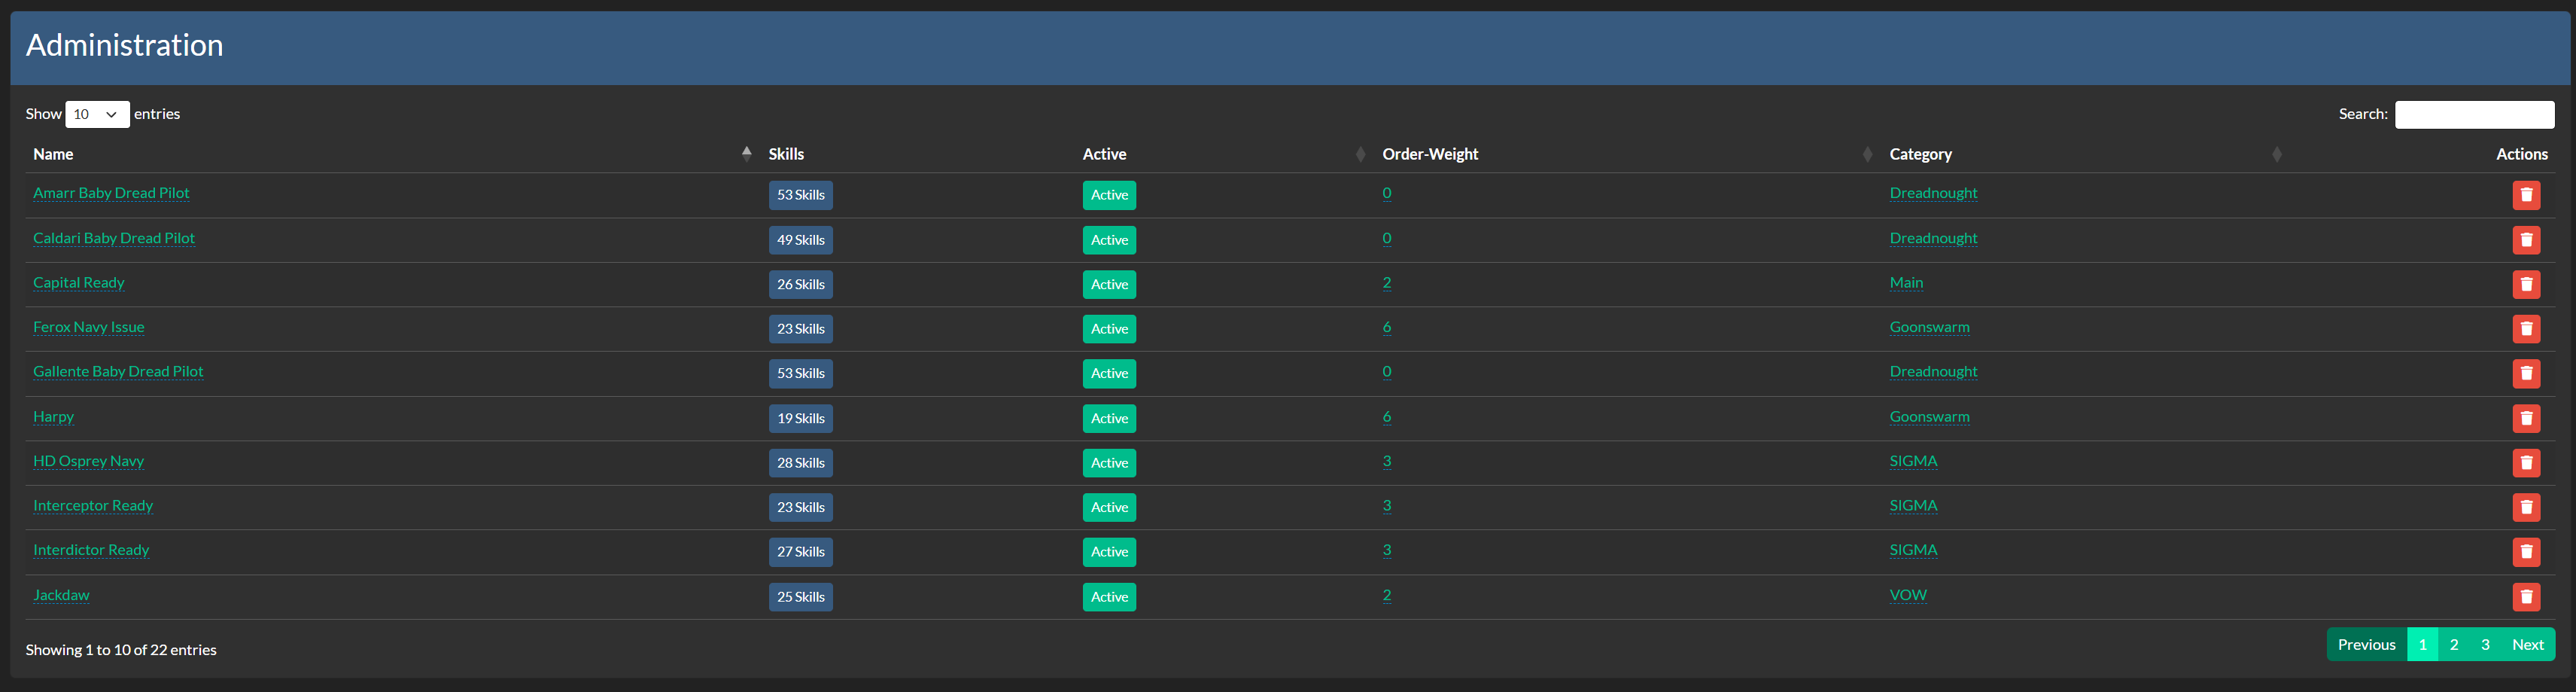Image resolution: width=2576 pixels, height=692 pixels.
Task: Click trash icon for Interdictor Ready
Action: 2525,552
